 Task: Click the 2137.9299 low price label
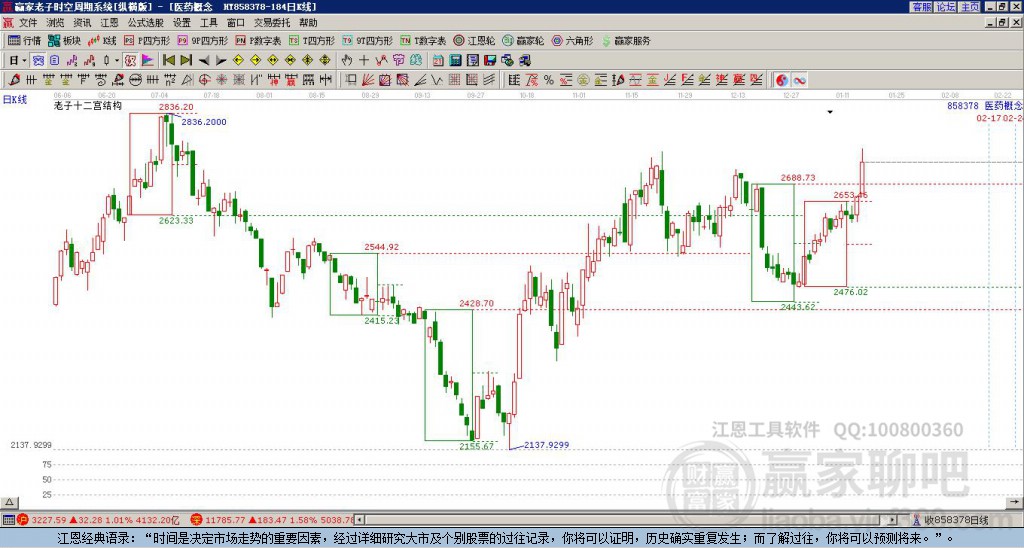[x=546, y=445]
